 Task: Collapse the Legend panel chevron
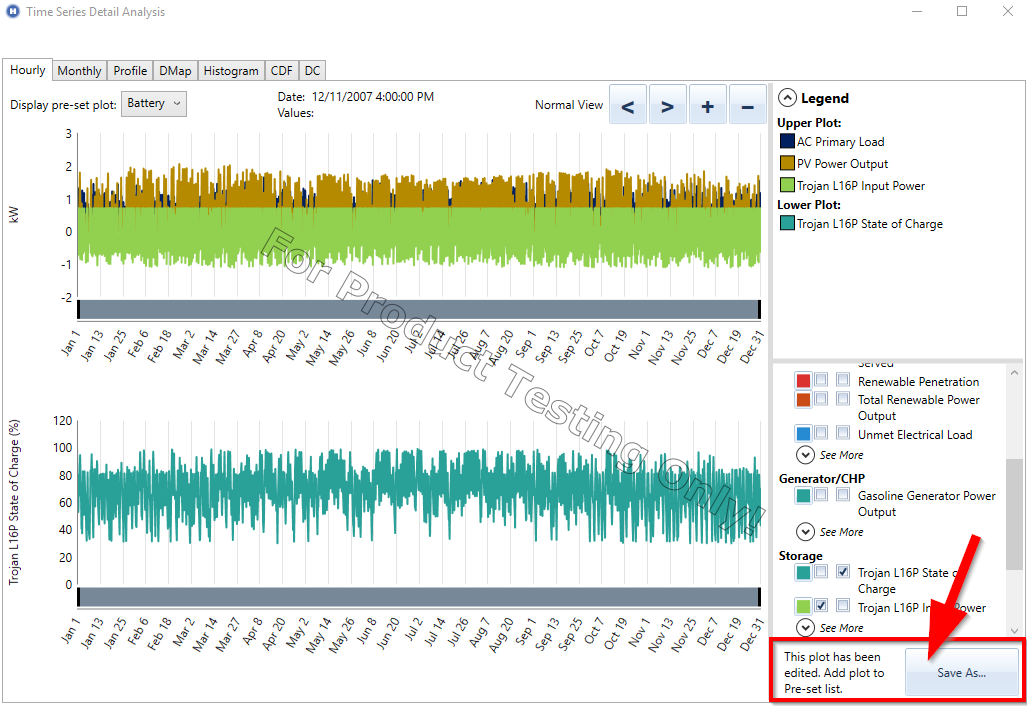coord(787,98)
